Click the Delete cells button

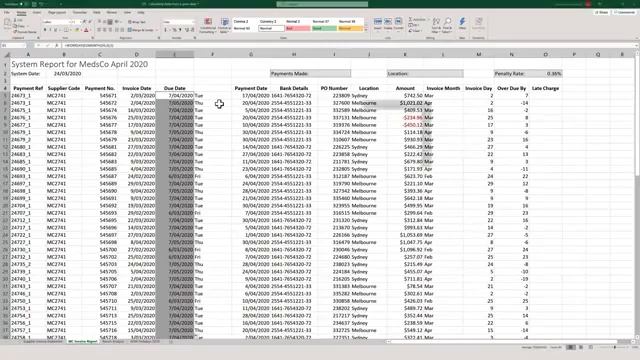(x=388, y=24)
